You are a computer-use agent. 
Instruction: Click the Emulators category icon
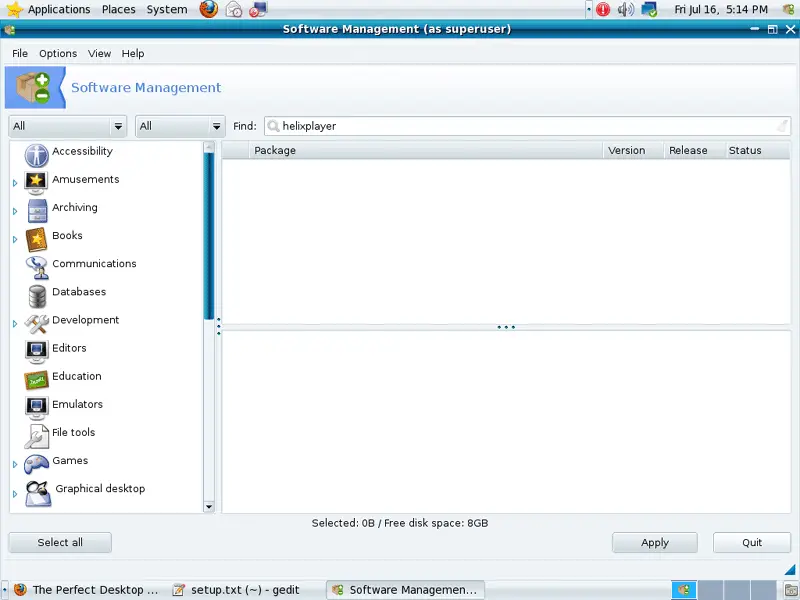pyautogui.click(x=36, y=408)
